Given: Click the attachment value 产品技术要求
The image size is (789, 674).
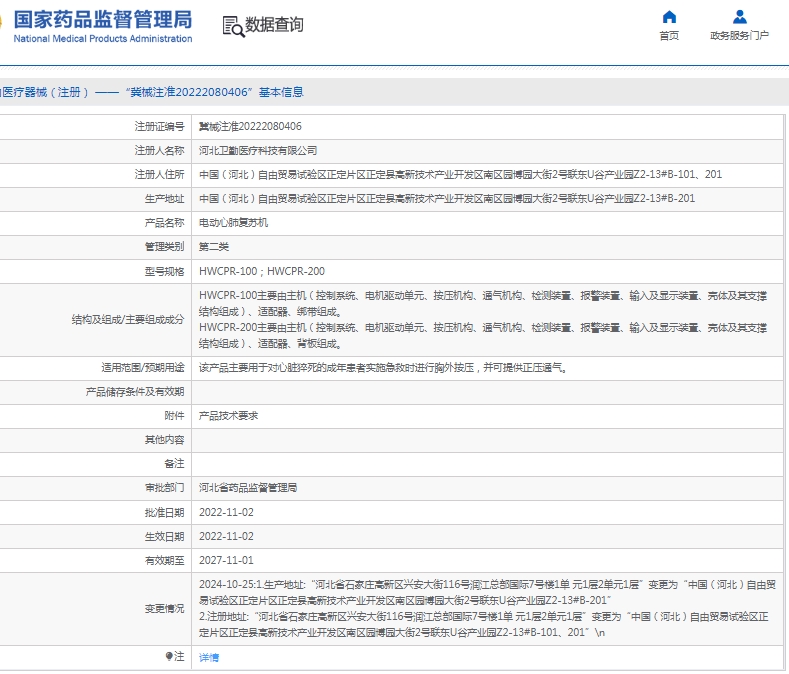Looking at the screenshot, I should click(228, 415).
